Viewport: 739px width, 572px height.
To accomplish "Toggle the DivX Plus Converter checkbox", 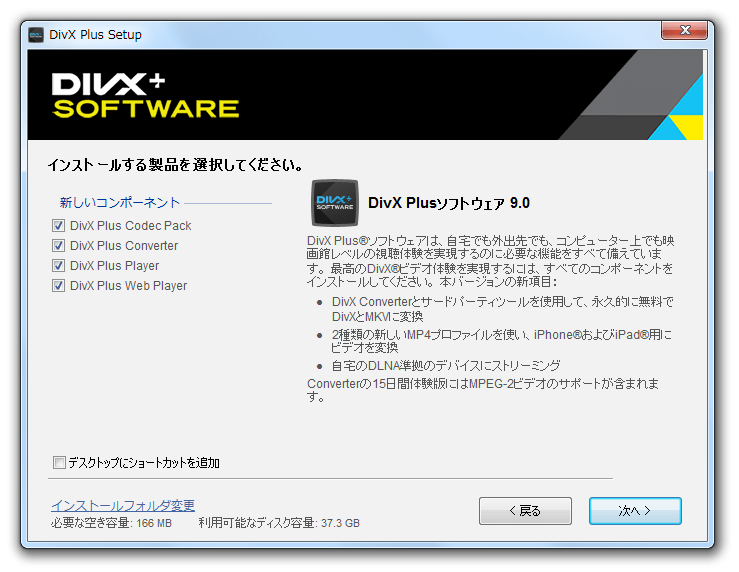I will coord(58,245).
